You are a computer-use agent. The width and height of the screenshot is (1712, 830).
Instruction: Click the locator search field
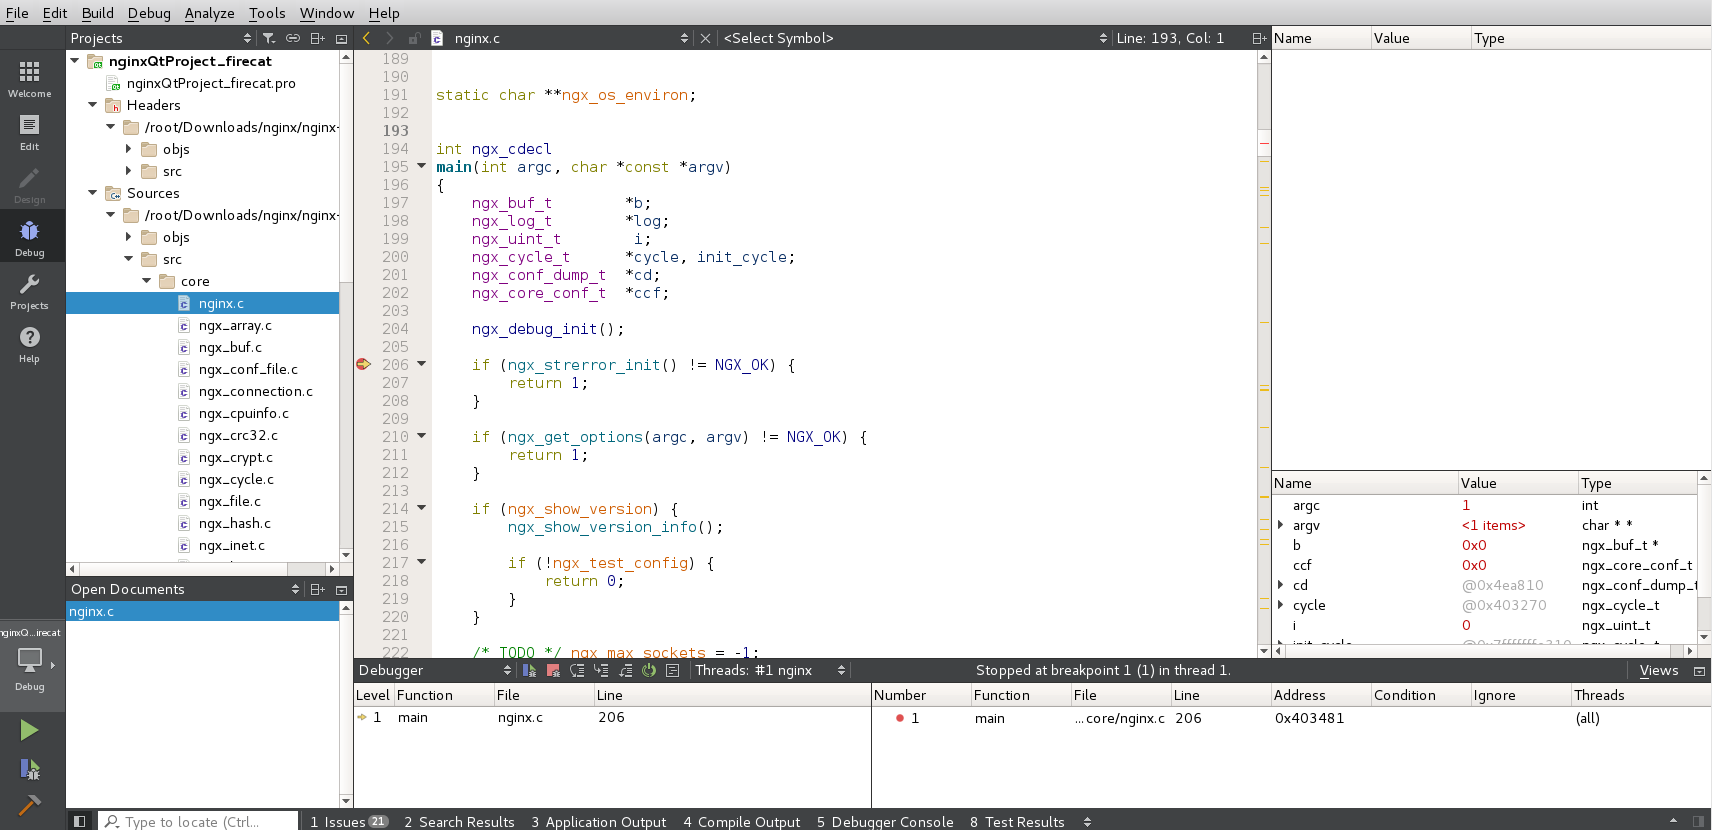pyautogui.click(x=200, y=821)
